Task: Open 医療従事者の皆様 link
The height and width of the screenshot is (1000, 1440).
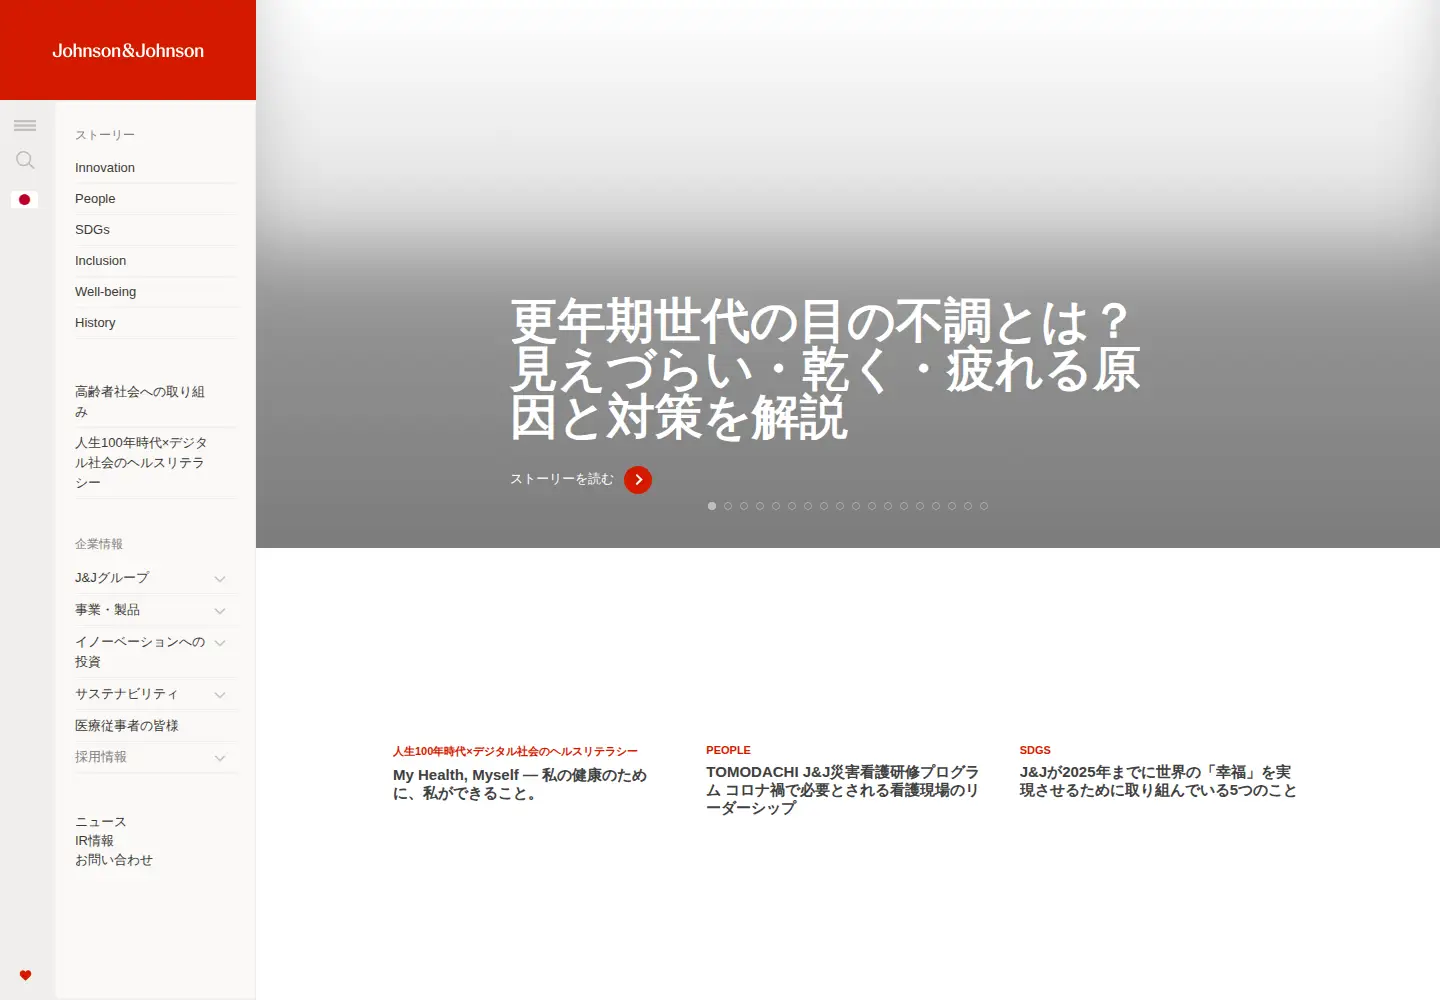Action: pyautogui.click(x=127, y=726)
